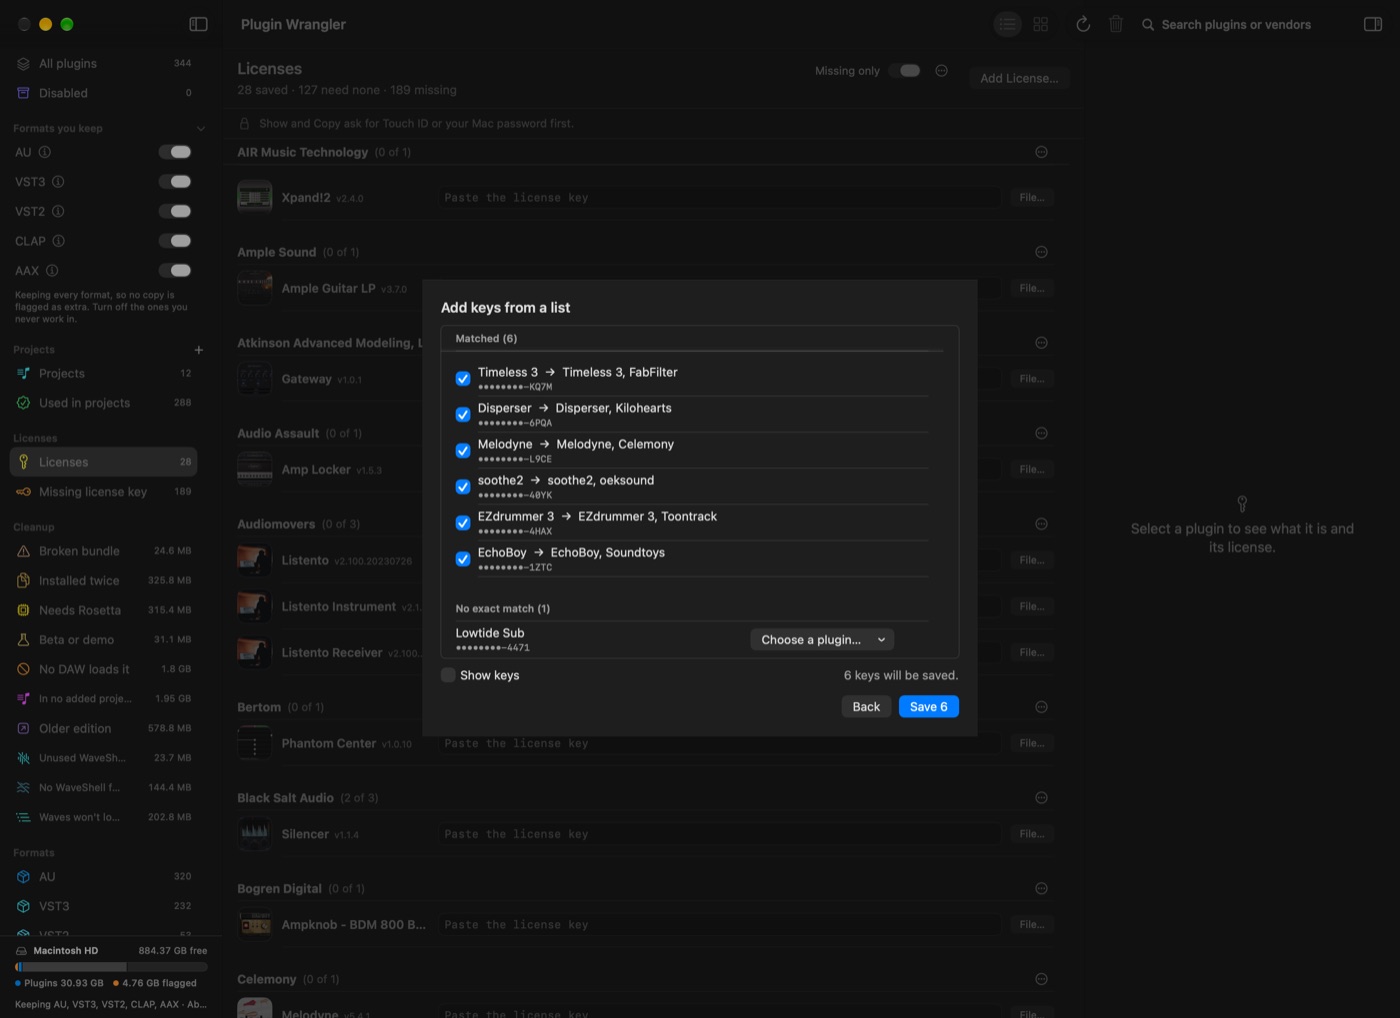Uncheck the EchoBoy matched key
Screen dimensions: 1400x1018
click(463, 559)
